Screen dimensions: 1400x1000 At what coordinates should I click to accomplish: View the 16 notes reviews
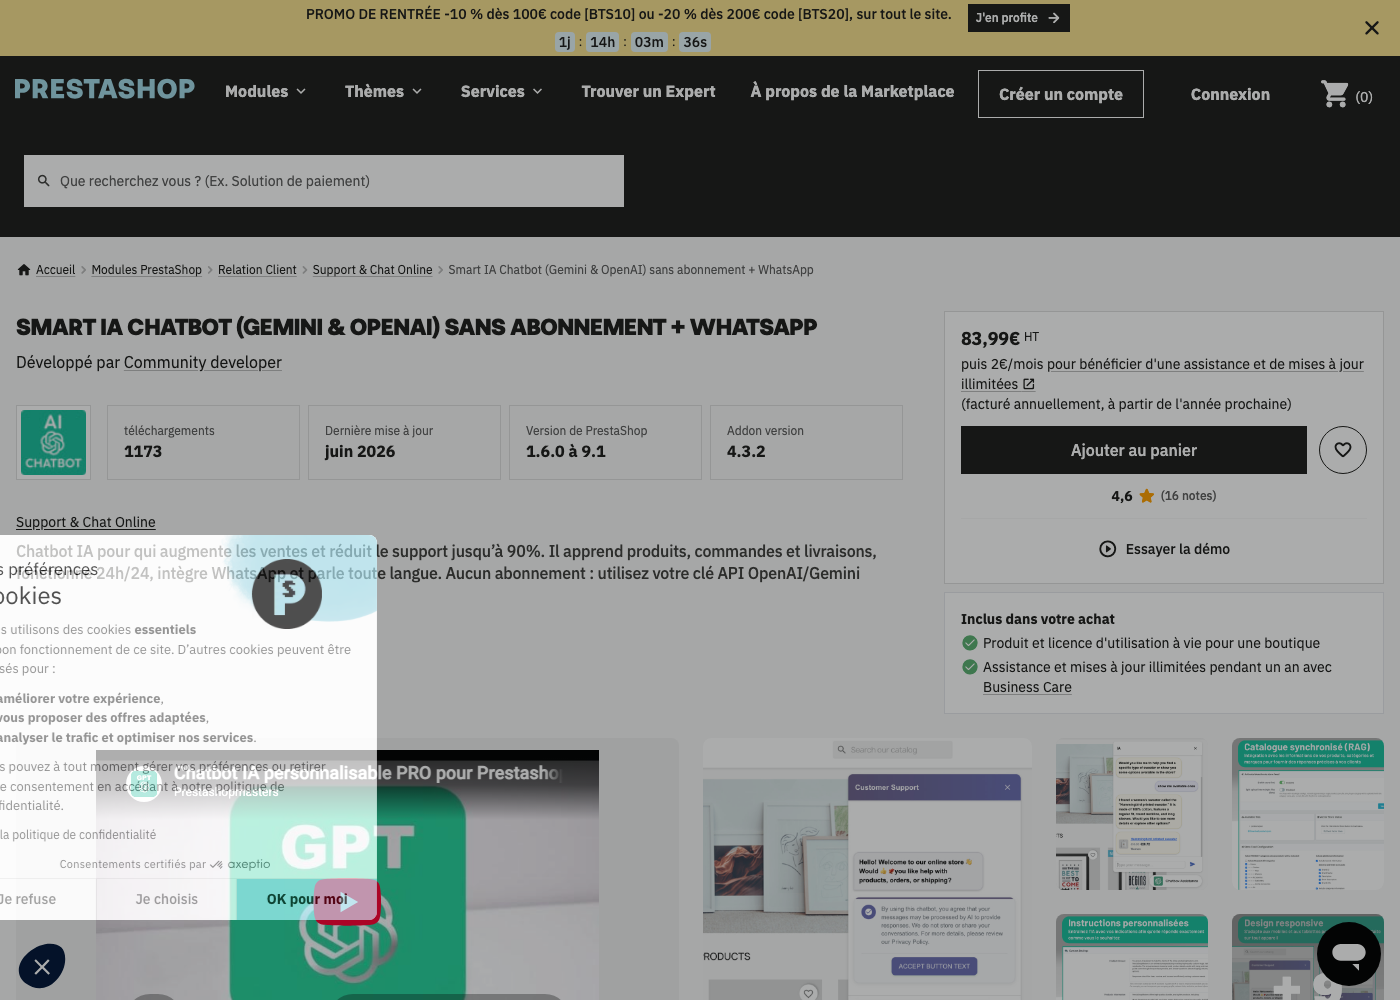click(1188, 496)
